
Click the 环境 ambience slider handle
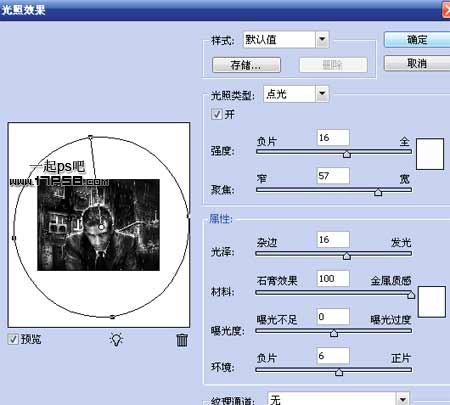(339, 372)
